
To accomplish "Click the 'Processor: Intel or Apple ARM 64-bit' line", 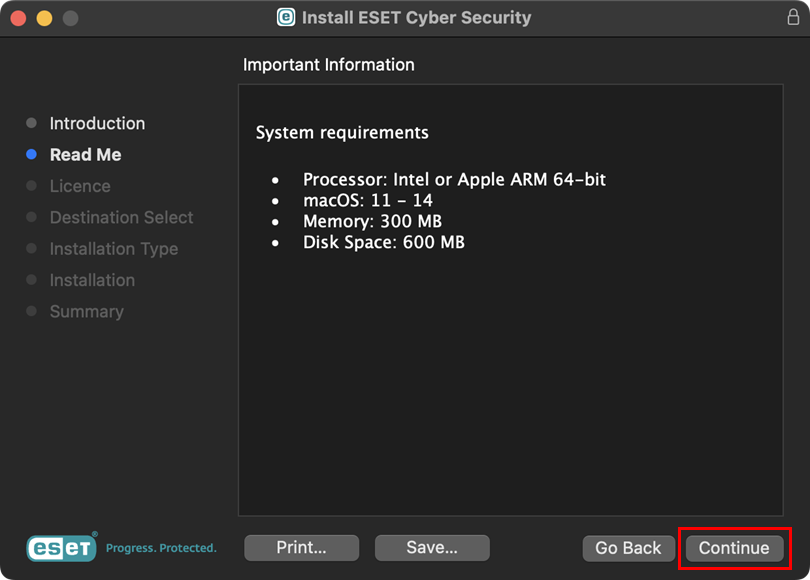I will click(x=454, y=179).
